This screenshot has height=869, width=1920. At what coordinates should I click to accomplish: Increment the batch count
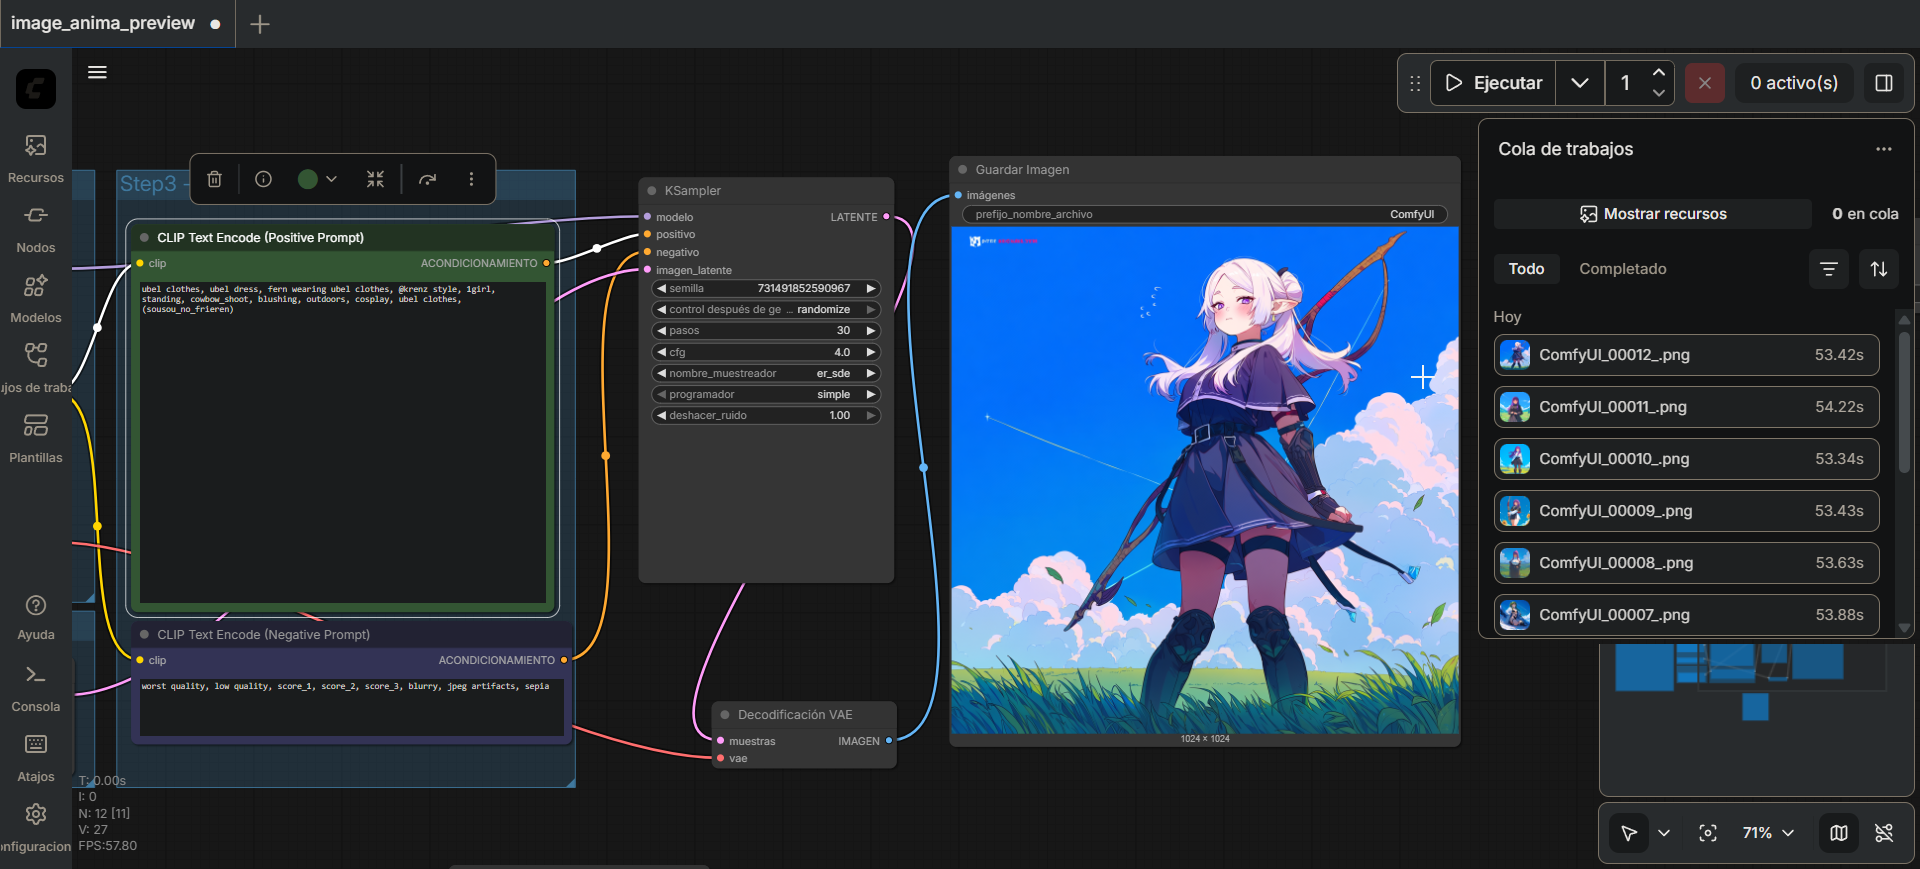(x=1659, y=72)
